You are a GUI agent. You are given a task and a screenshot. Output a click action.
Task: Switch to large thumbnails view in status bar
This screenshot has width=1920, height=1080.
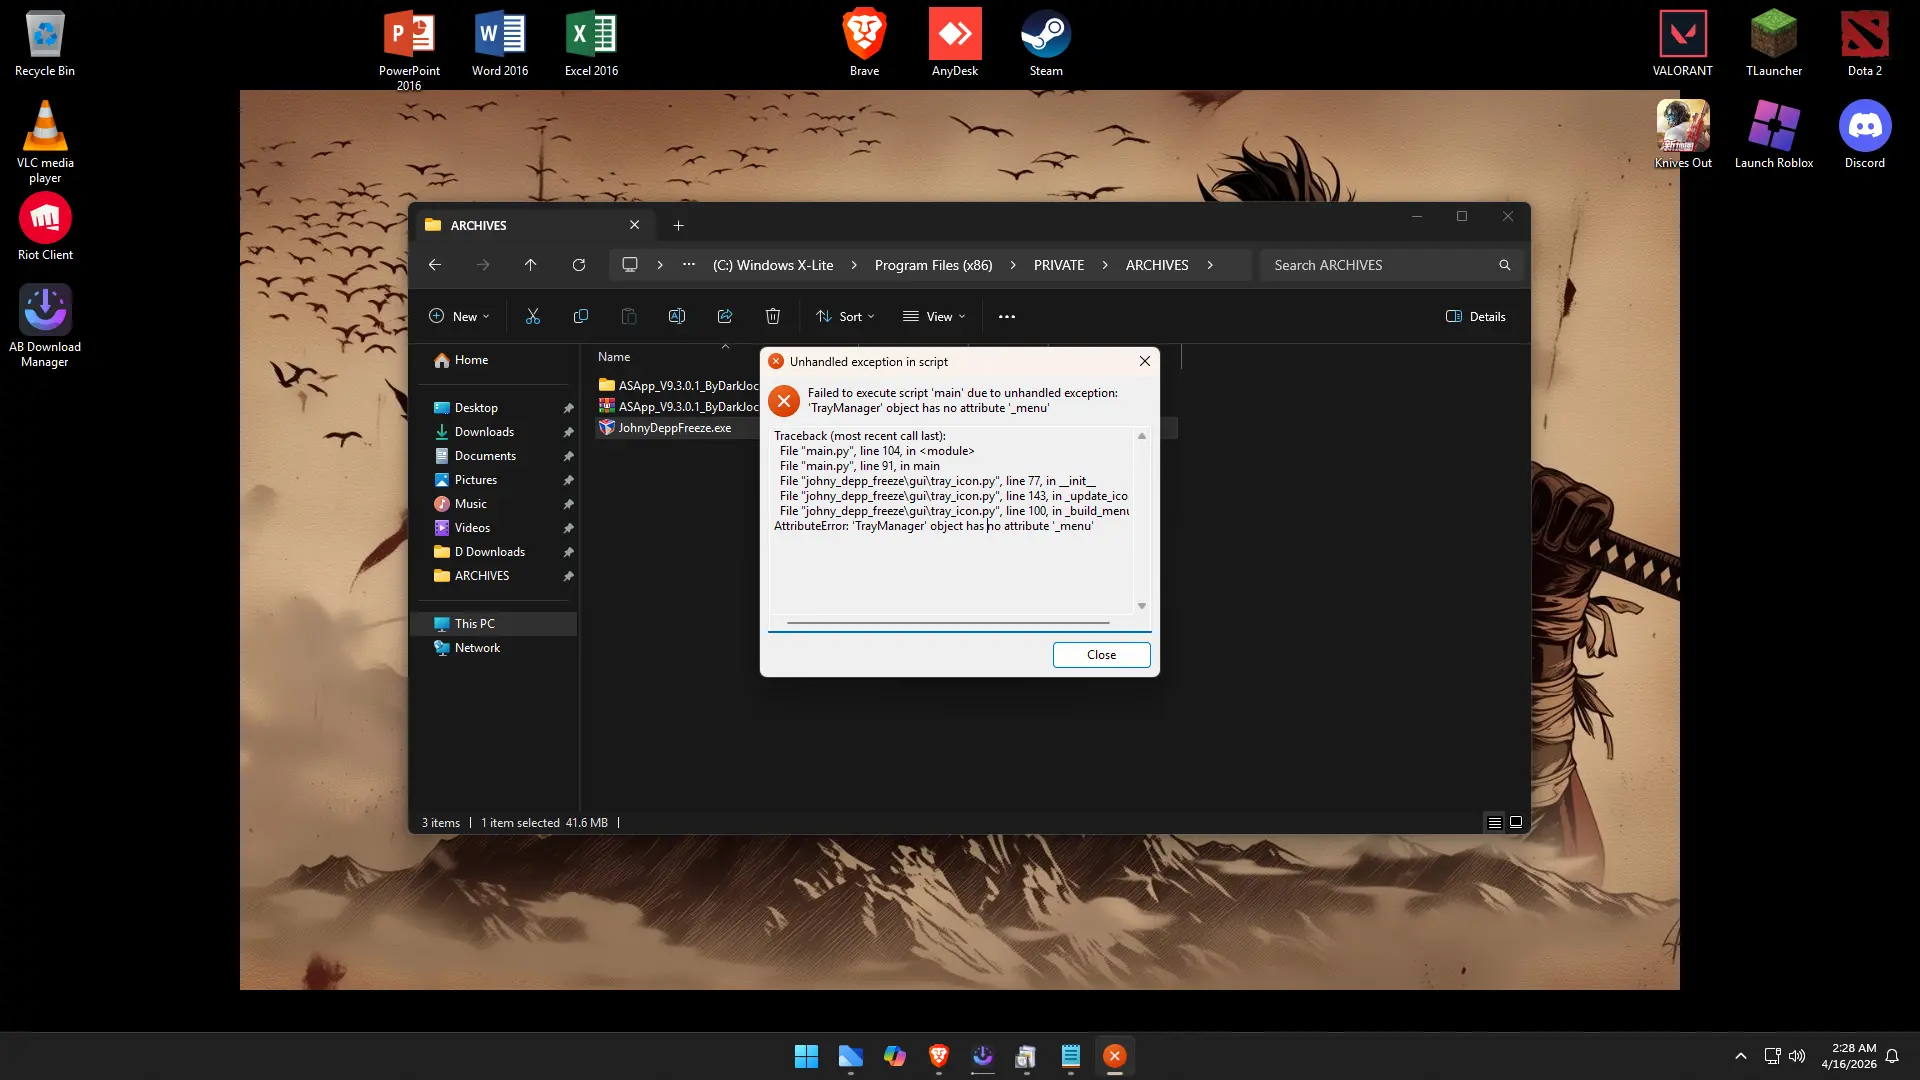[x=1516, y=822]
